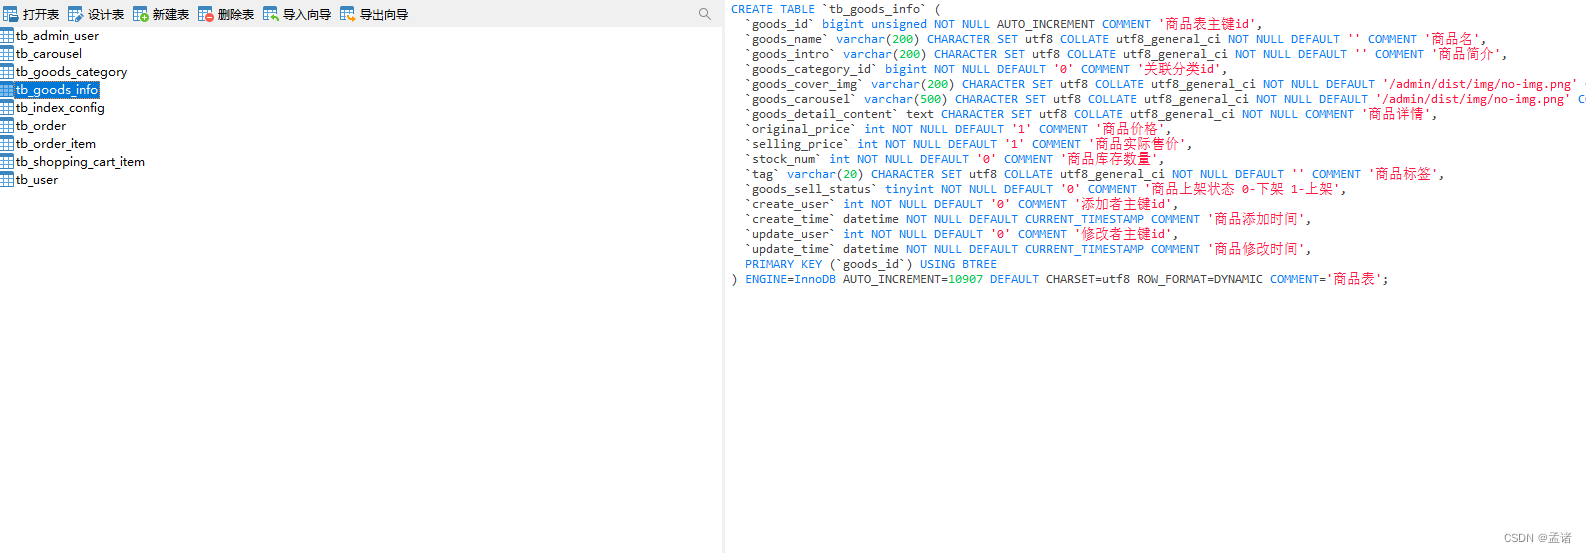1587x553 pixels.
Task: Click the search magnifier icon
Action: [705, 14]
